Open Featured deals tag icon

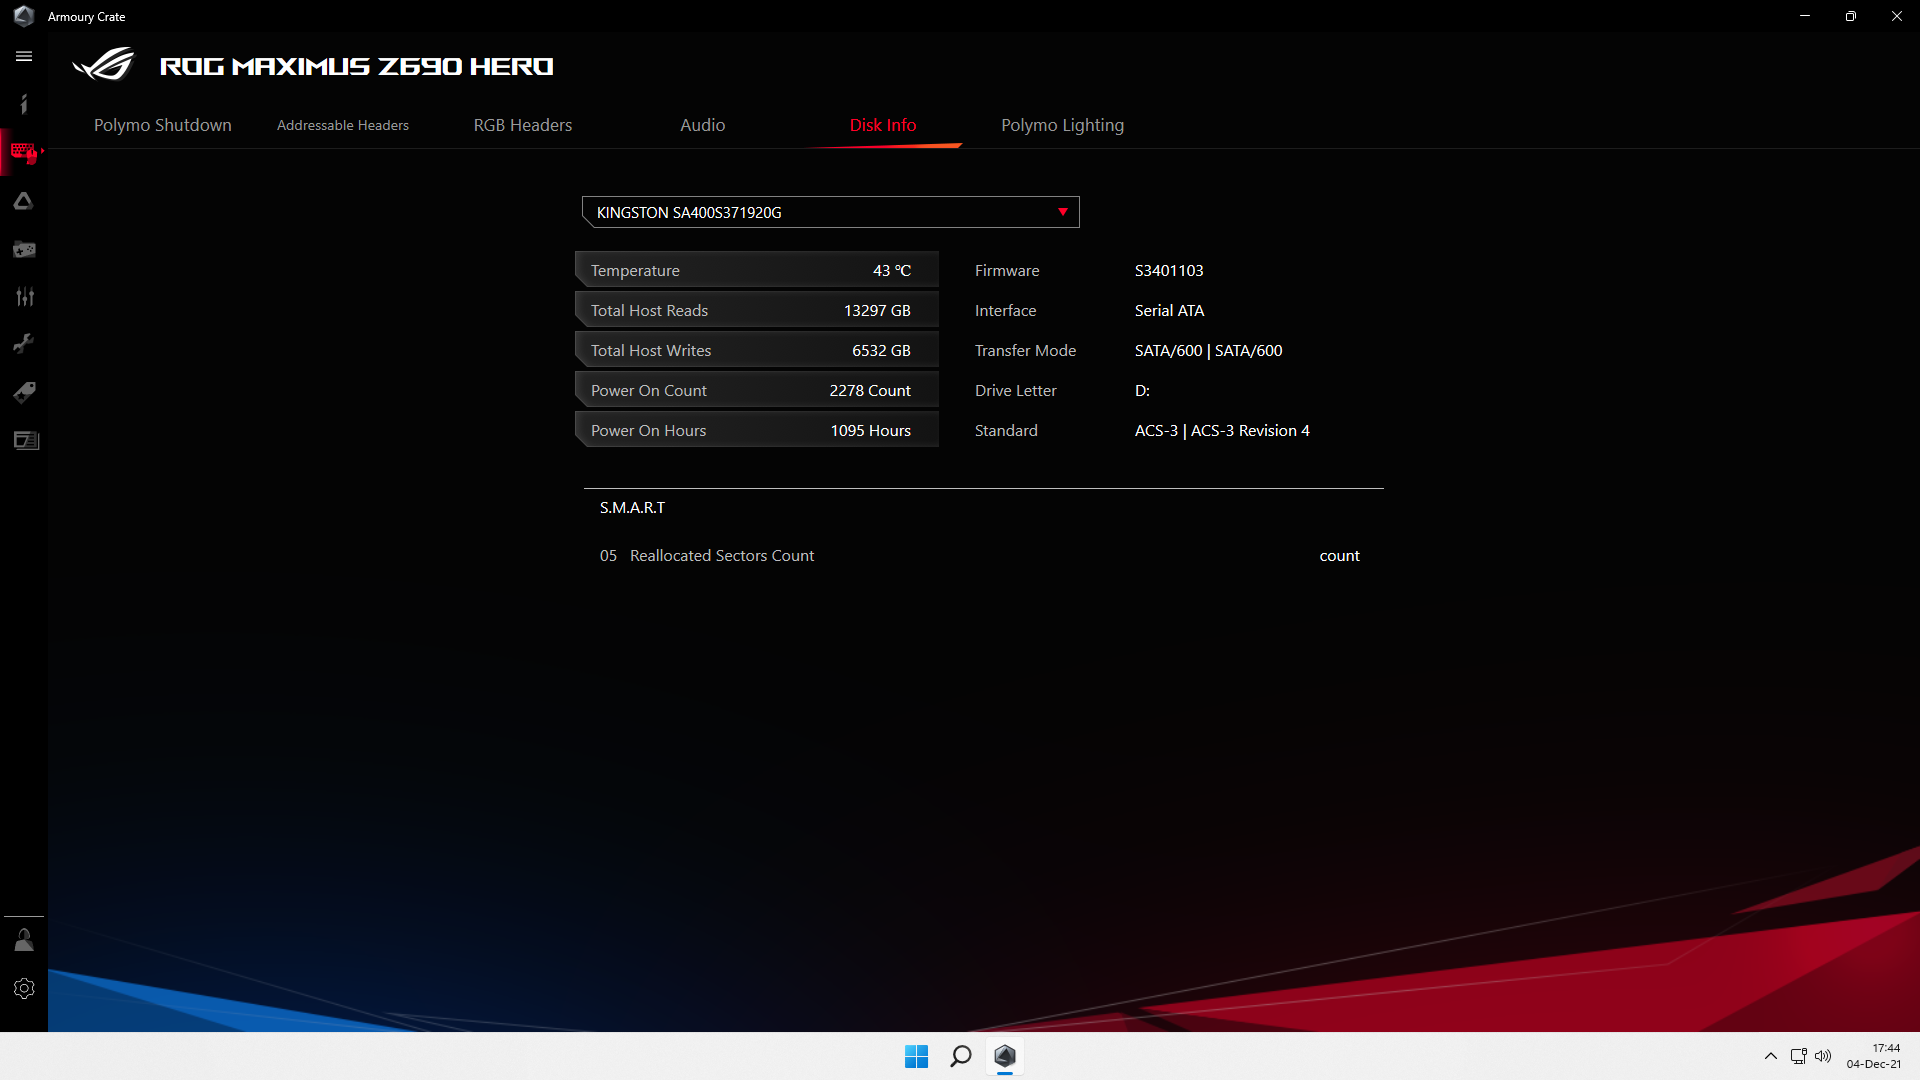24,392
